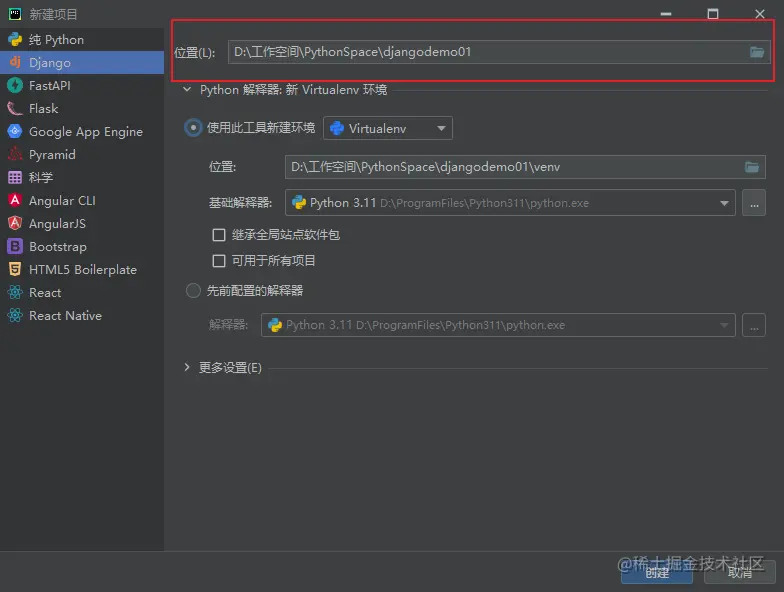
Task: Browse for project 位置(L) folder icon
Action: click(757, 52)
